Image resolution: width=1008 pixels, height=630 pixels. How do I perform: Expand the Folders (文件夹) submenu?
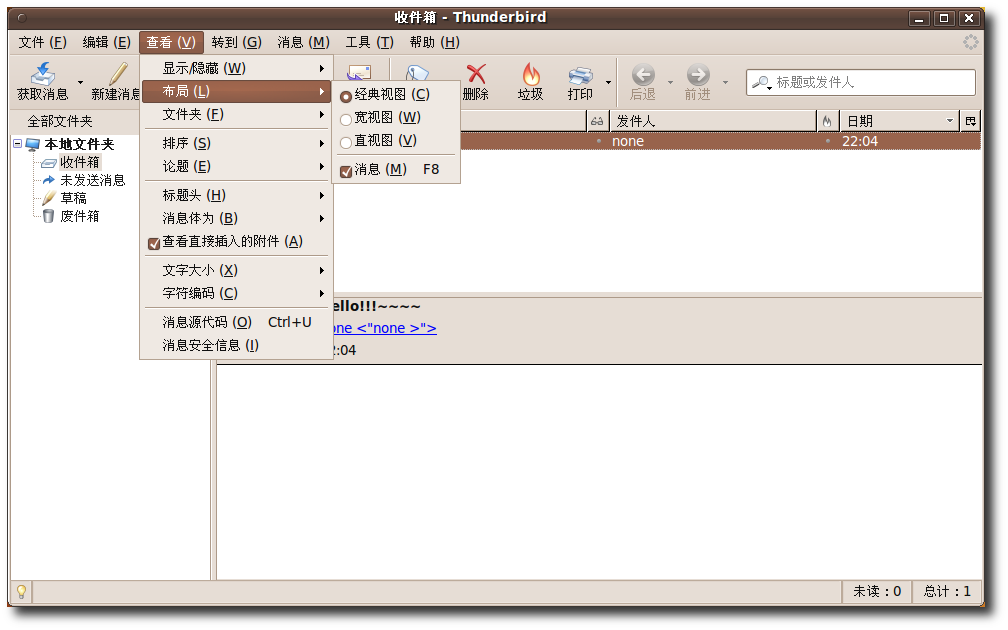[236, 114]
